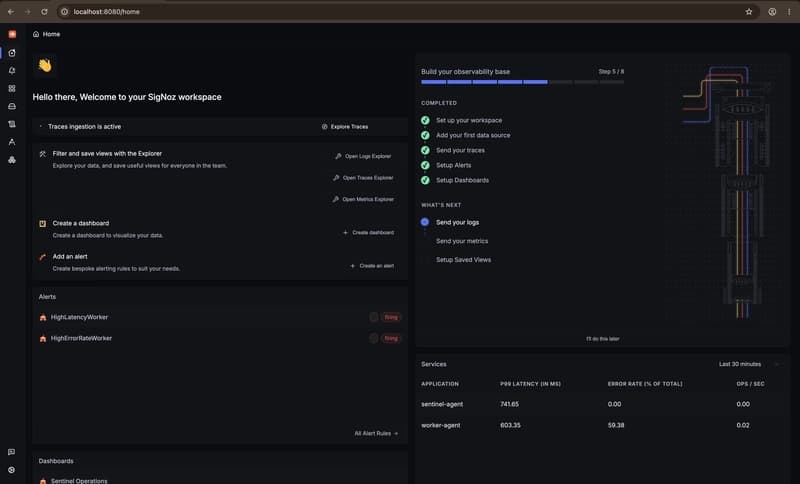Click the APPLICATION column header

click(x=440, y=384)
